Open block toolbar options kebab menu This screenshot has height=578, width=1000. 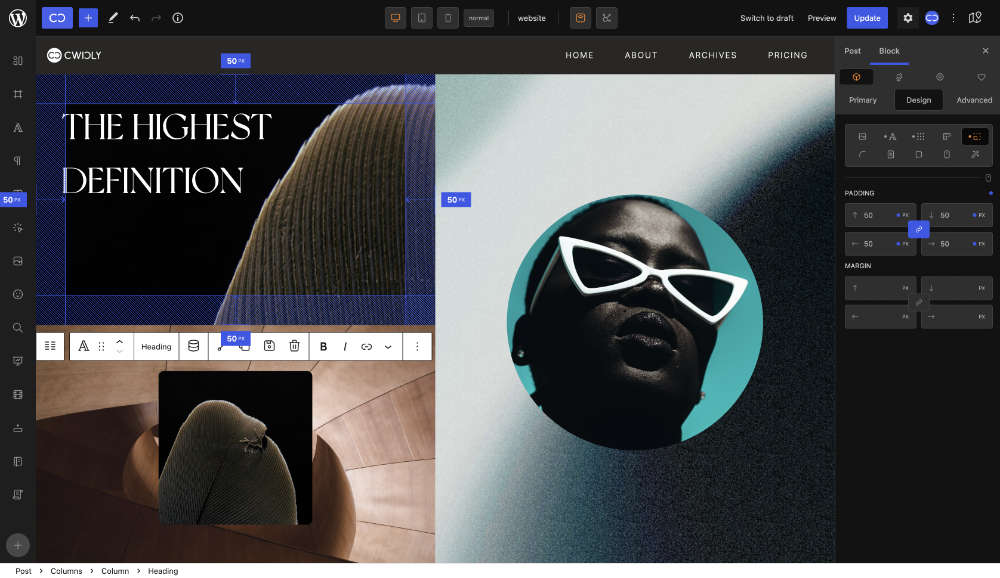(x=417, y=346)
